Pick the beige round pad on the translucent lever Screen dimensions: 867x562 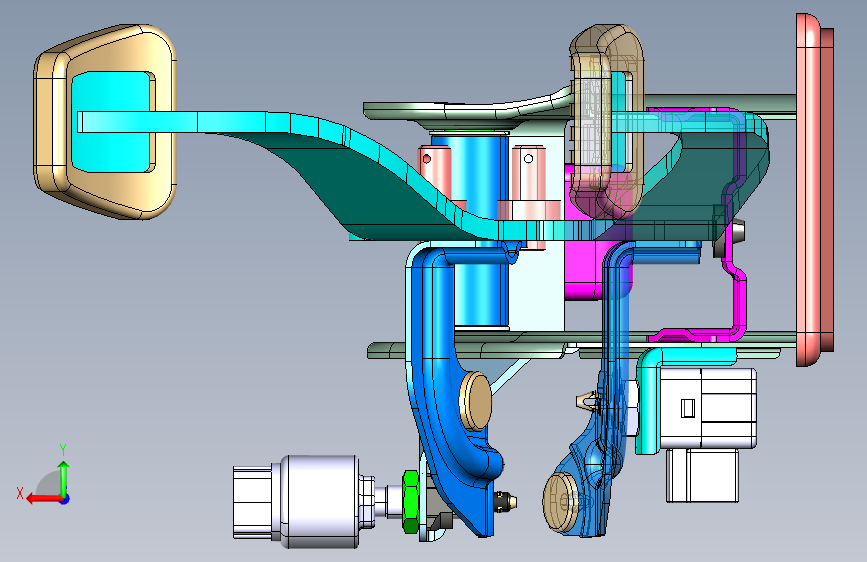point(558,502)
